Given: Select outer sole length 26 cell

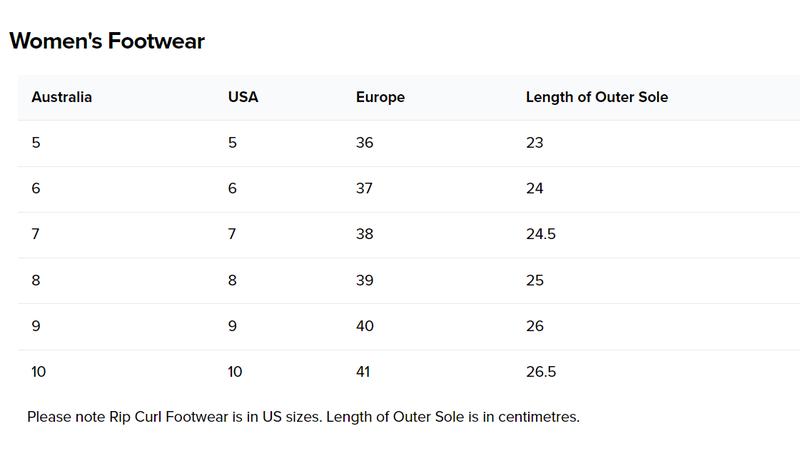Looking at the screenshot, I should click(x=535, y=325).
